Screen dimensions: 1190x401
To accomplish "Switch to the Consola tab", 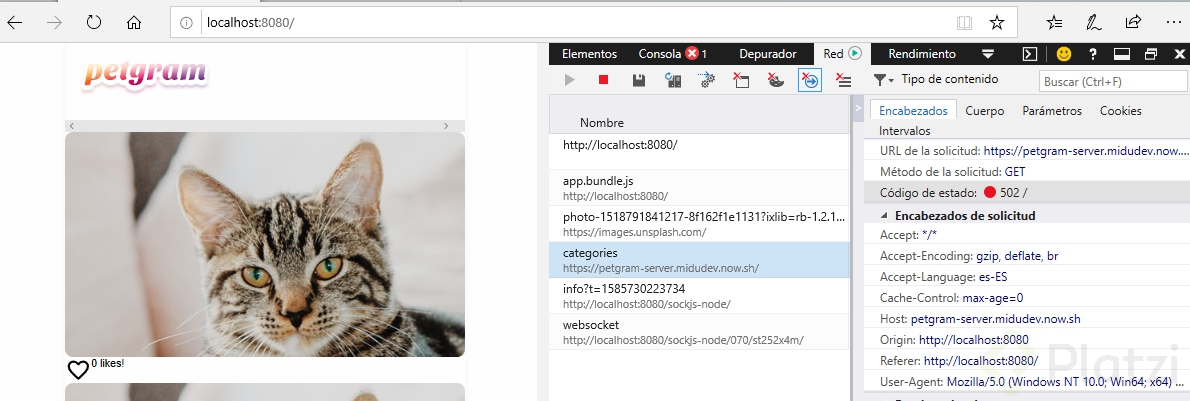I will pos(672,54).
